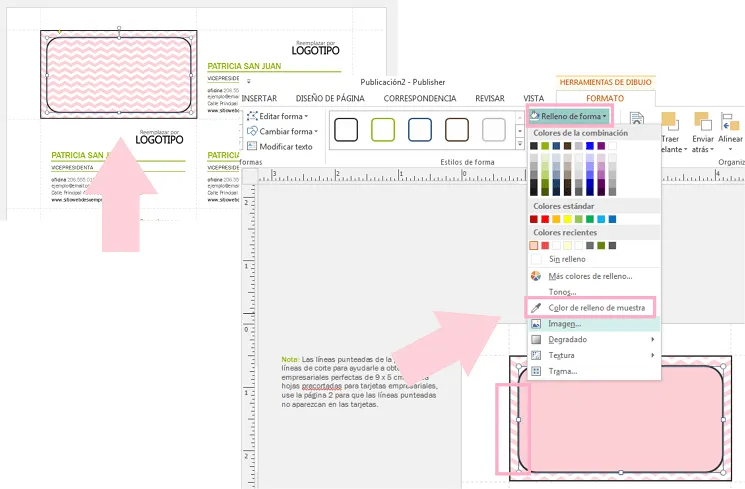This screenshot has width=745, height=489.
Task: Apply the blue outline shape style
Action: [x=420, y=130]
